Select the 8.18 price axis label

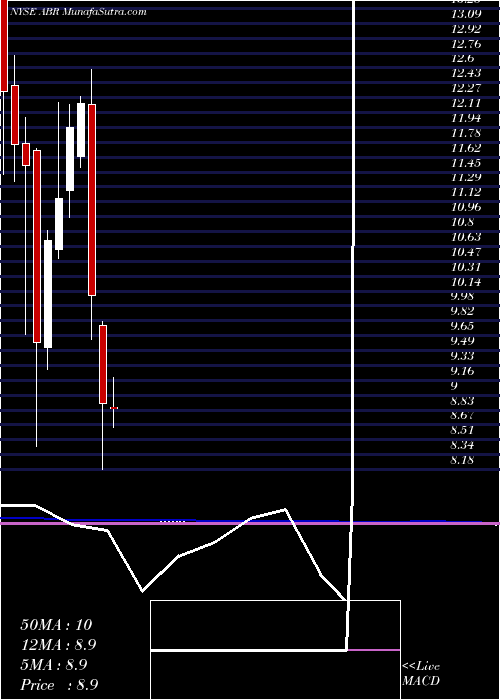pyautogui.click(x=462, y=460)
